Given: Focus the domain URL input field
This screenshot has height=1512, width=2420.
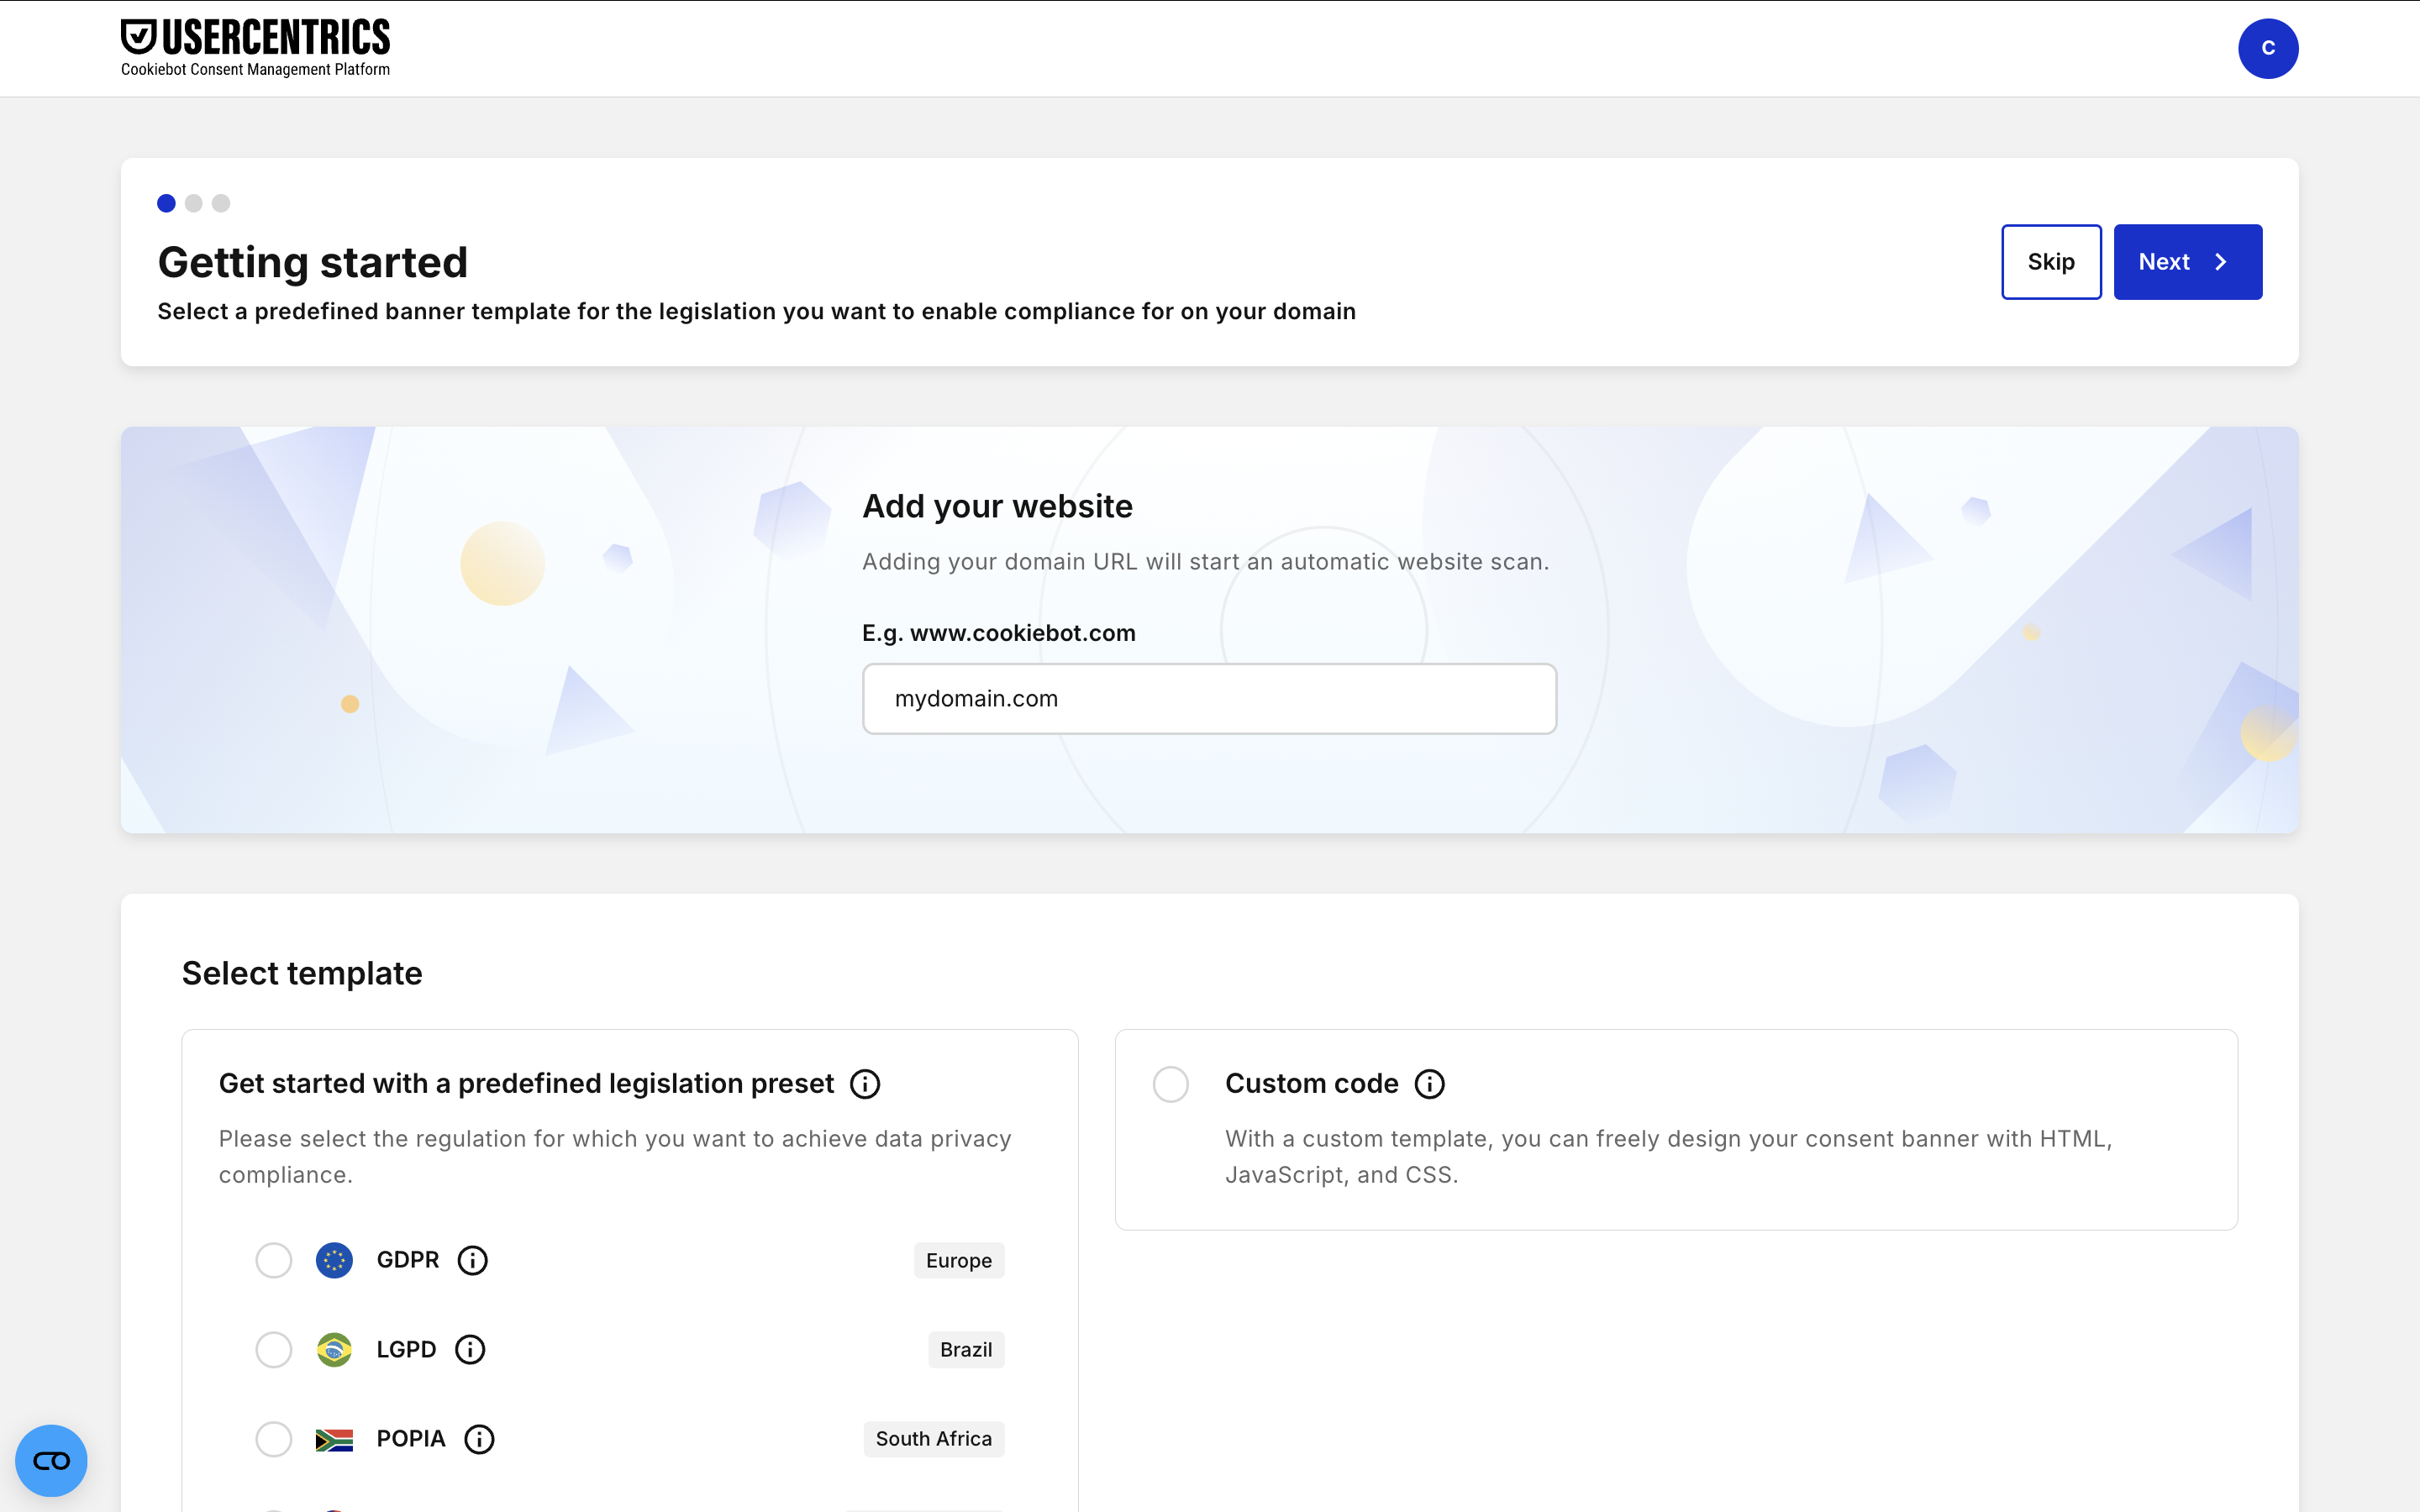Looking at the screenshot, I should (1209, 699).
